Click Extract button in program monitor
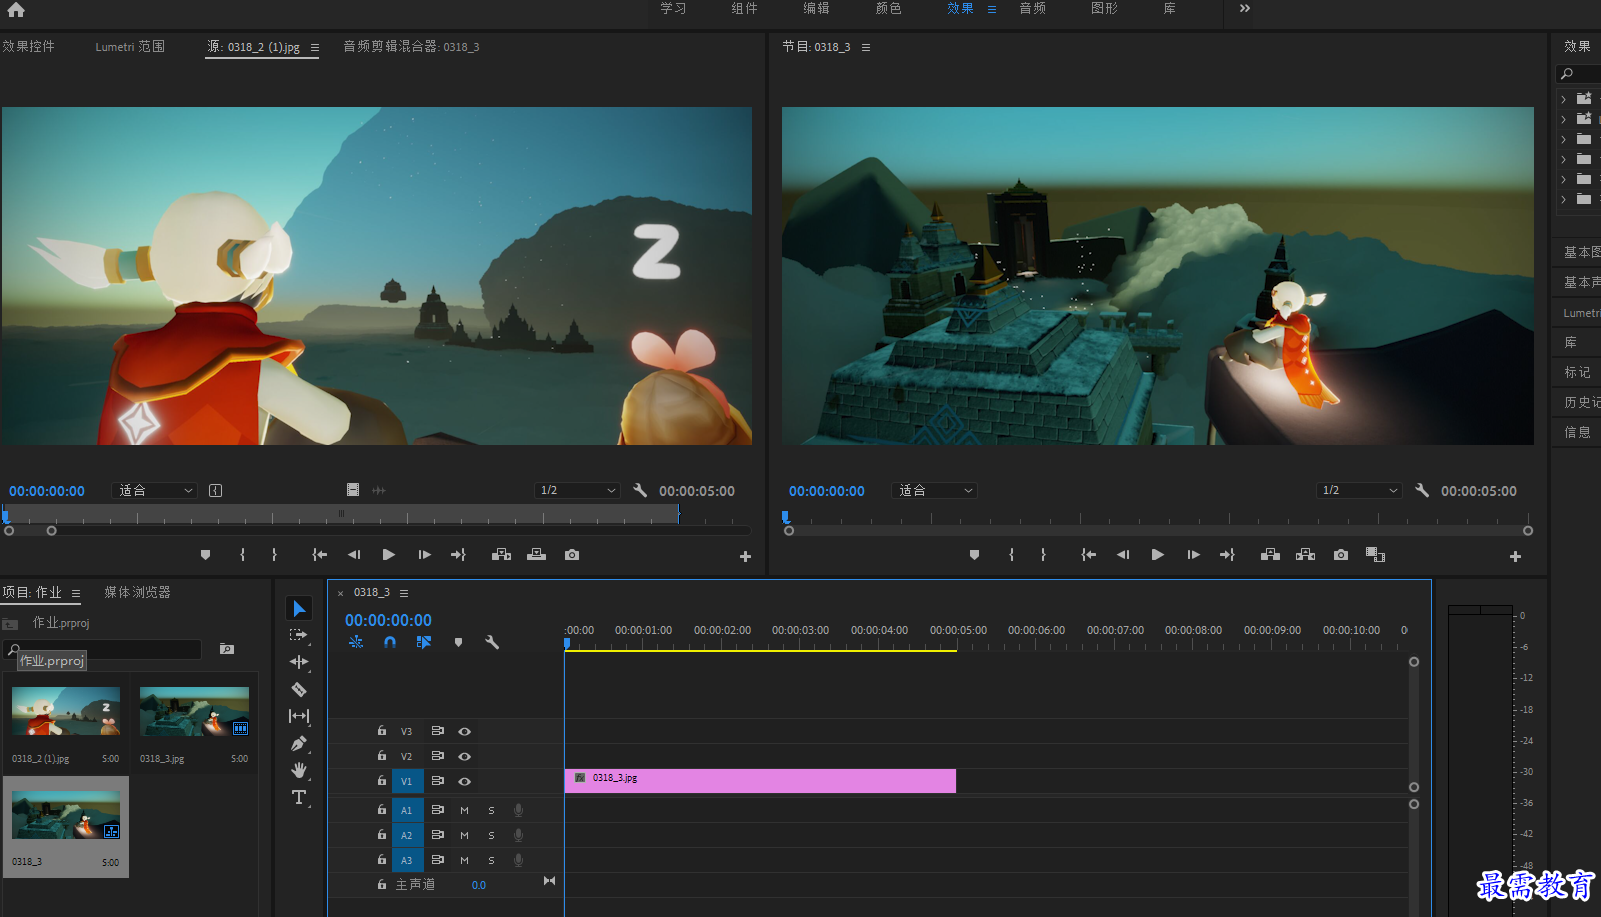 [x=1305, y=554]
